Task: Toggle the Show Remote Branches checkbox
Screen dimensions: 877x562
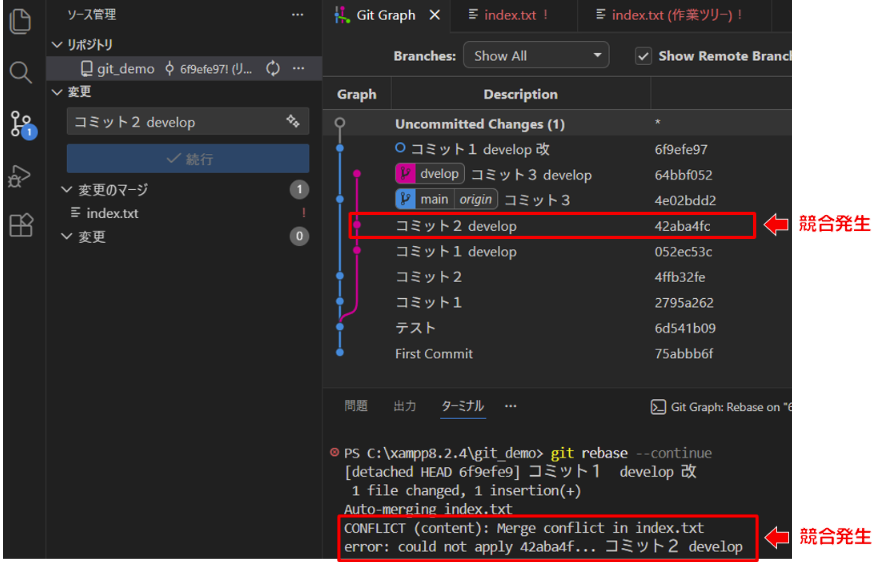Action: pyautogui.click(x=644, y=56)
